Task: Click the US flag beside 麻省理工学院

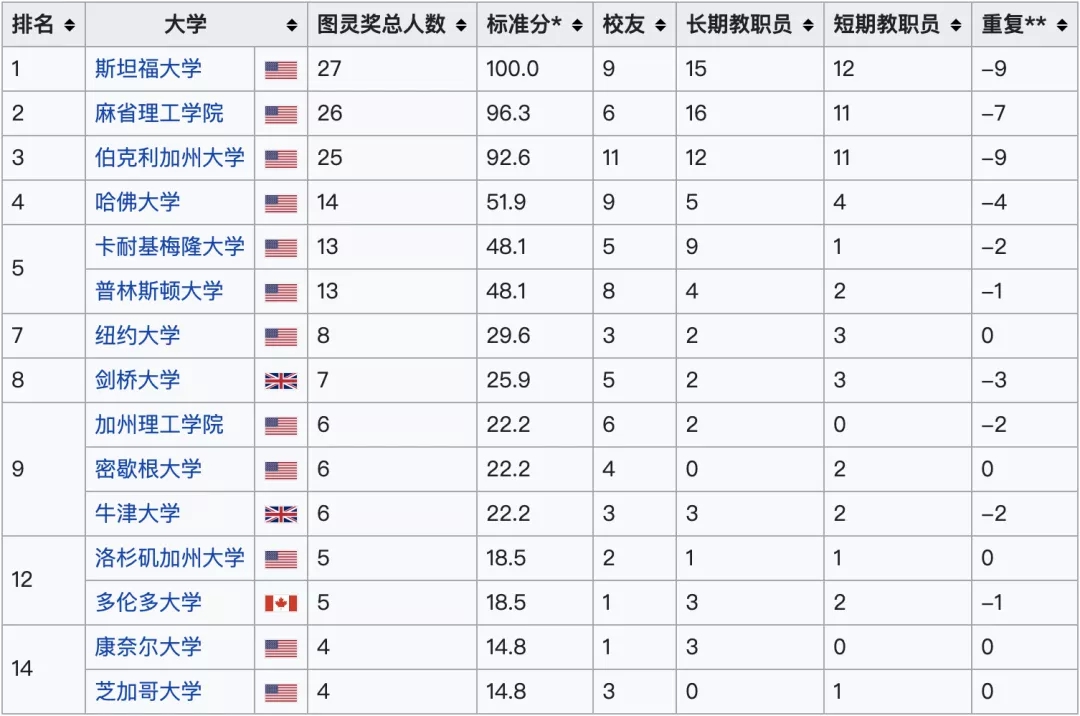Action: pyautogui.click(x=281, y=114)
